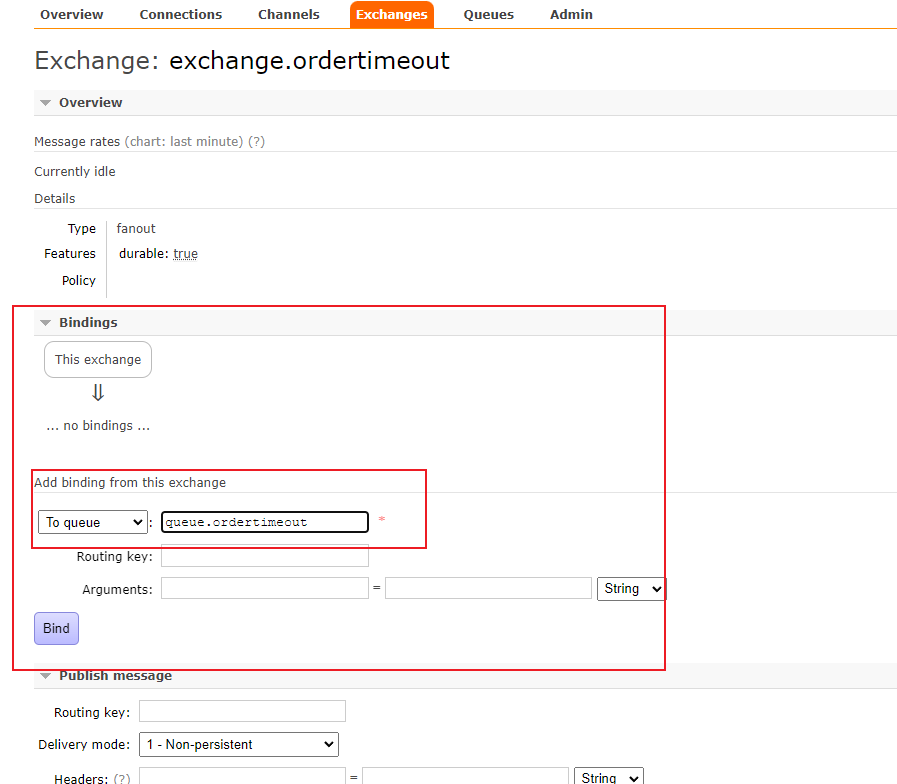This screenshot has height=784, width=897.
Task: Click the Publish message Routing key field
Action: (x=242, y=712)
